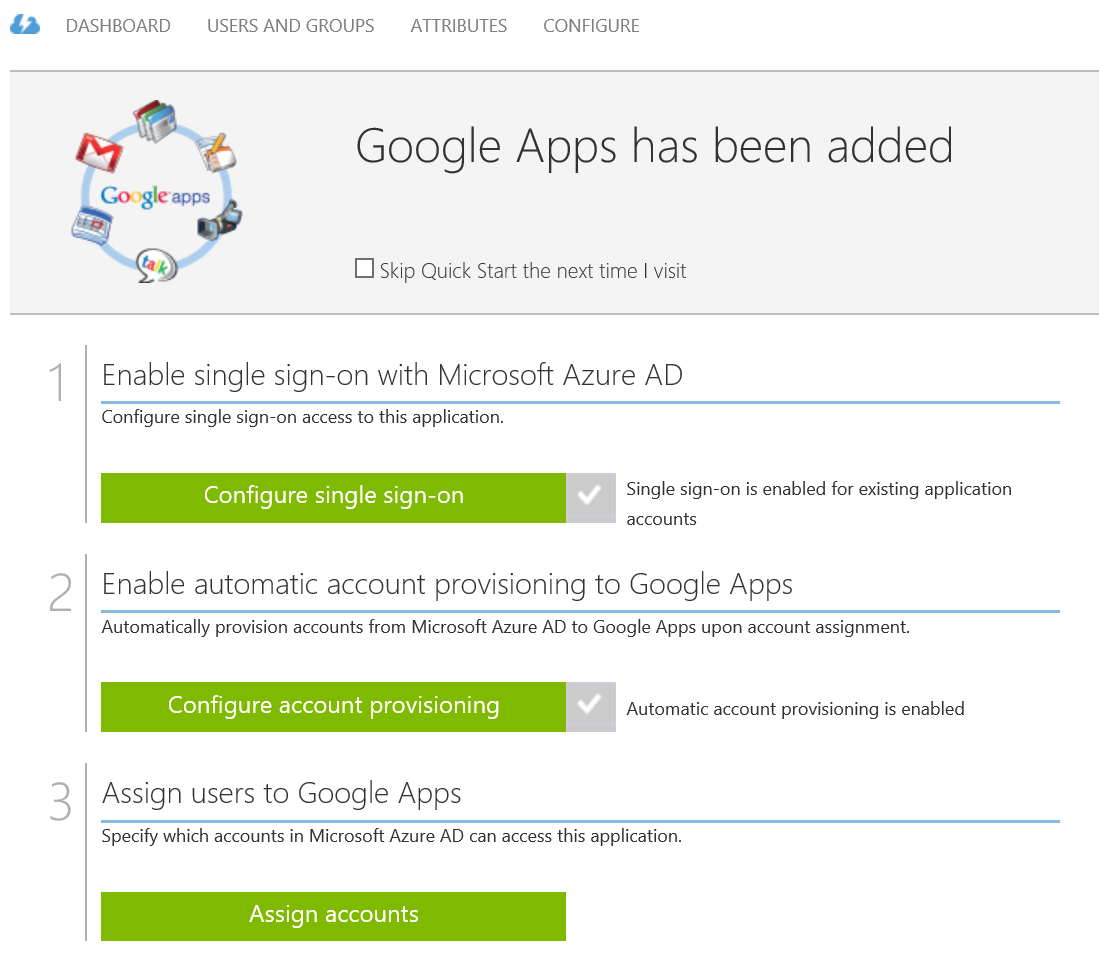The height and width of the screenshot is (968, 1099).
Task: Click the Google Talk bubble icon
Action: (155, 264)
